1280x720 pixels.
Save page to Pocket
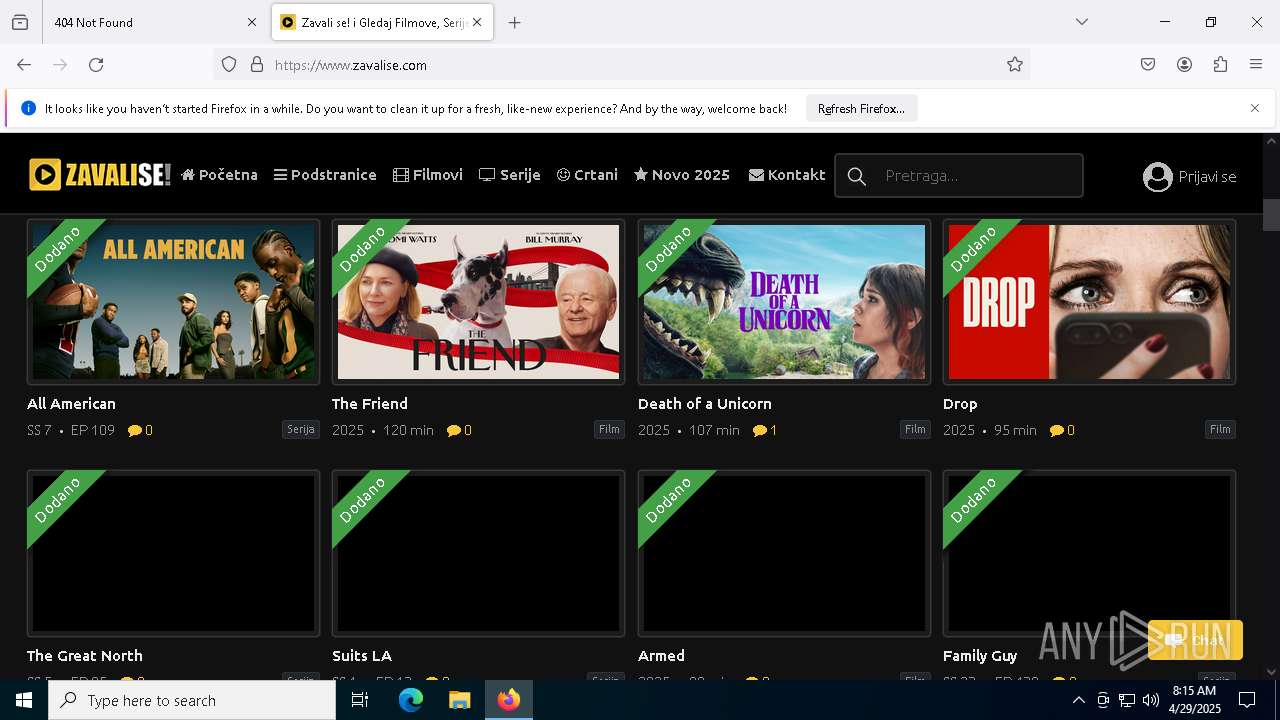pos(1148,65)
